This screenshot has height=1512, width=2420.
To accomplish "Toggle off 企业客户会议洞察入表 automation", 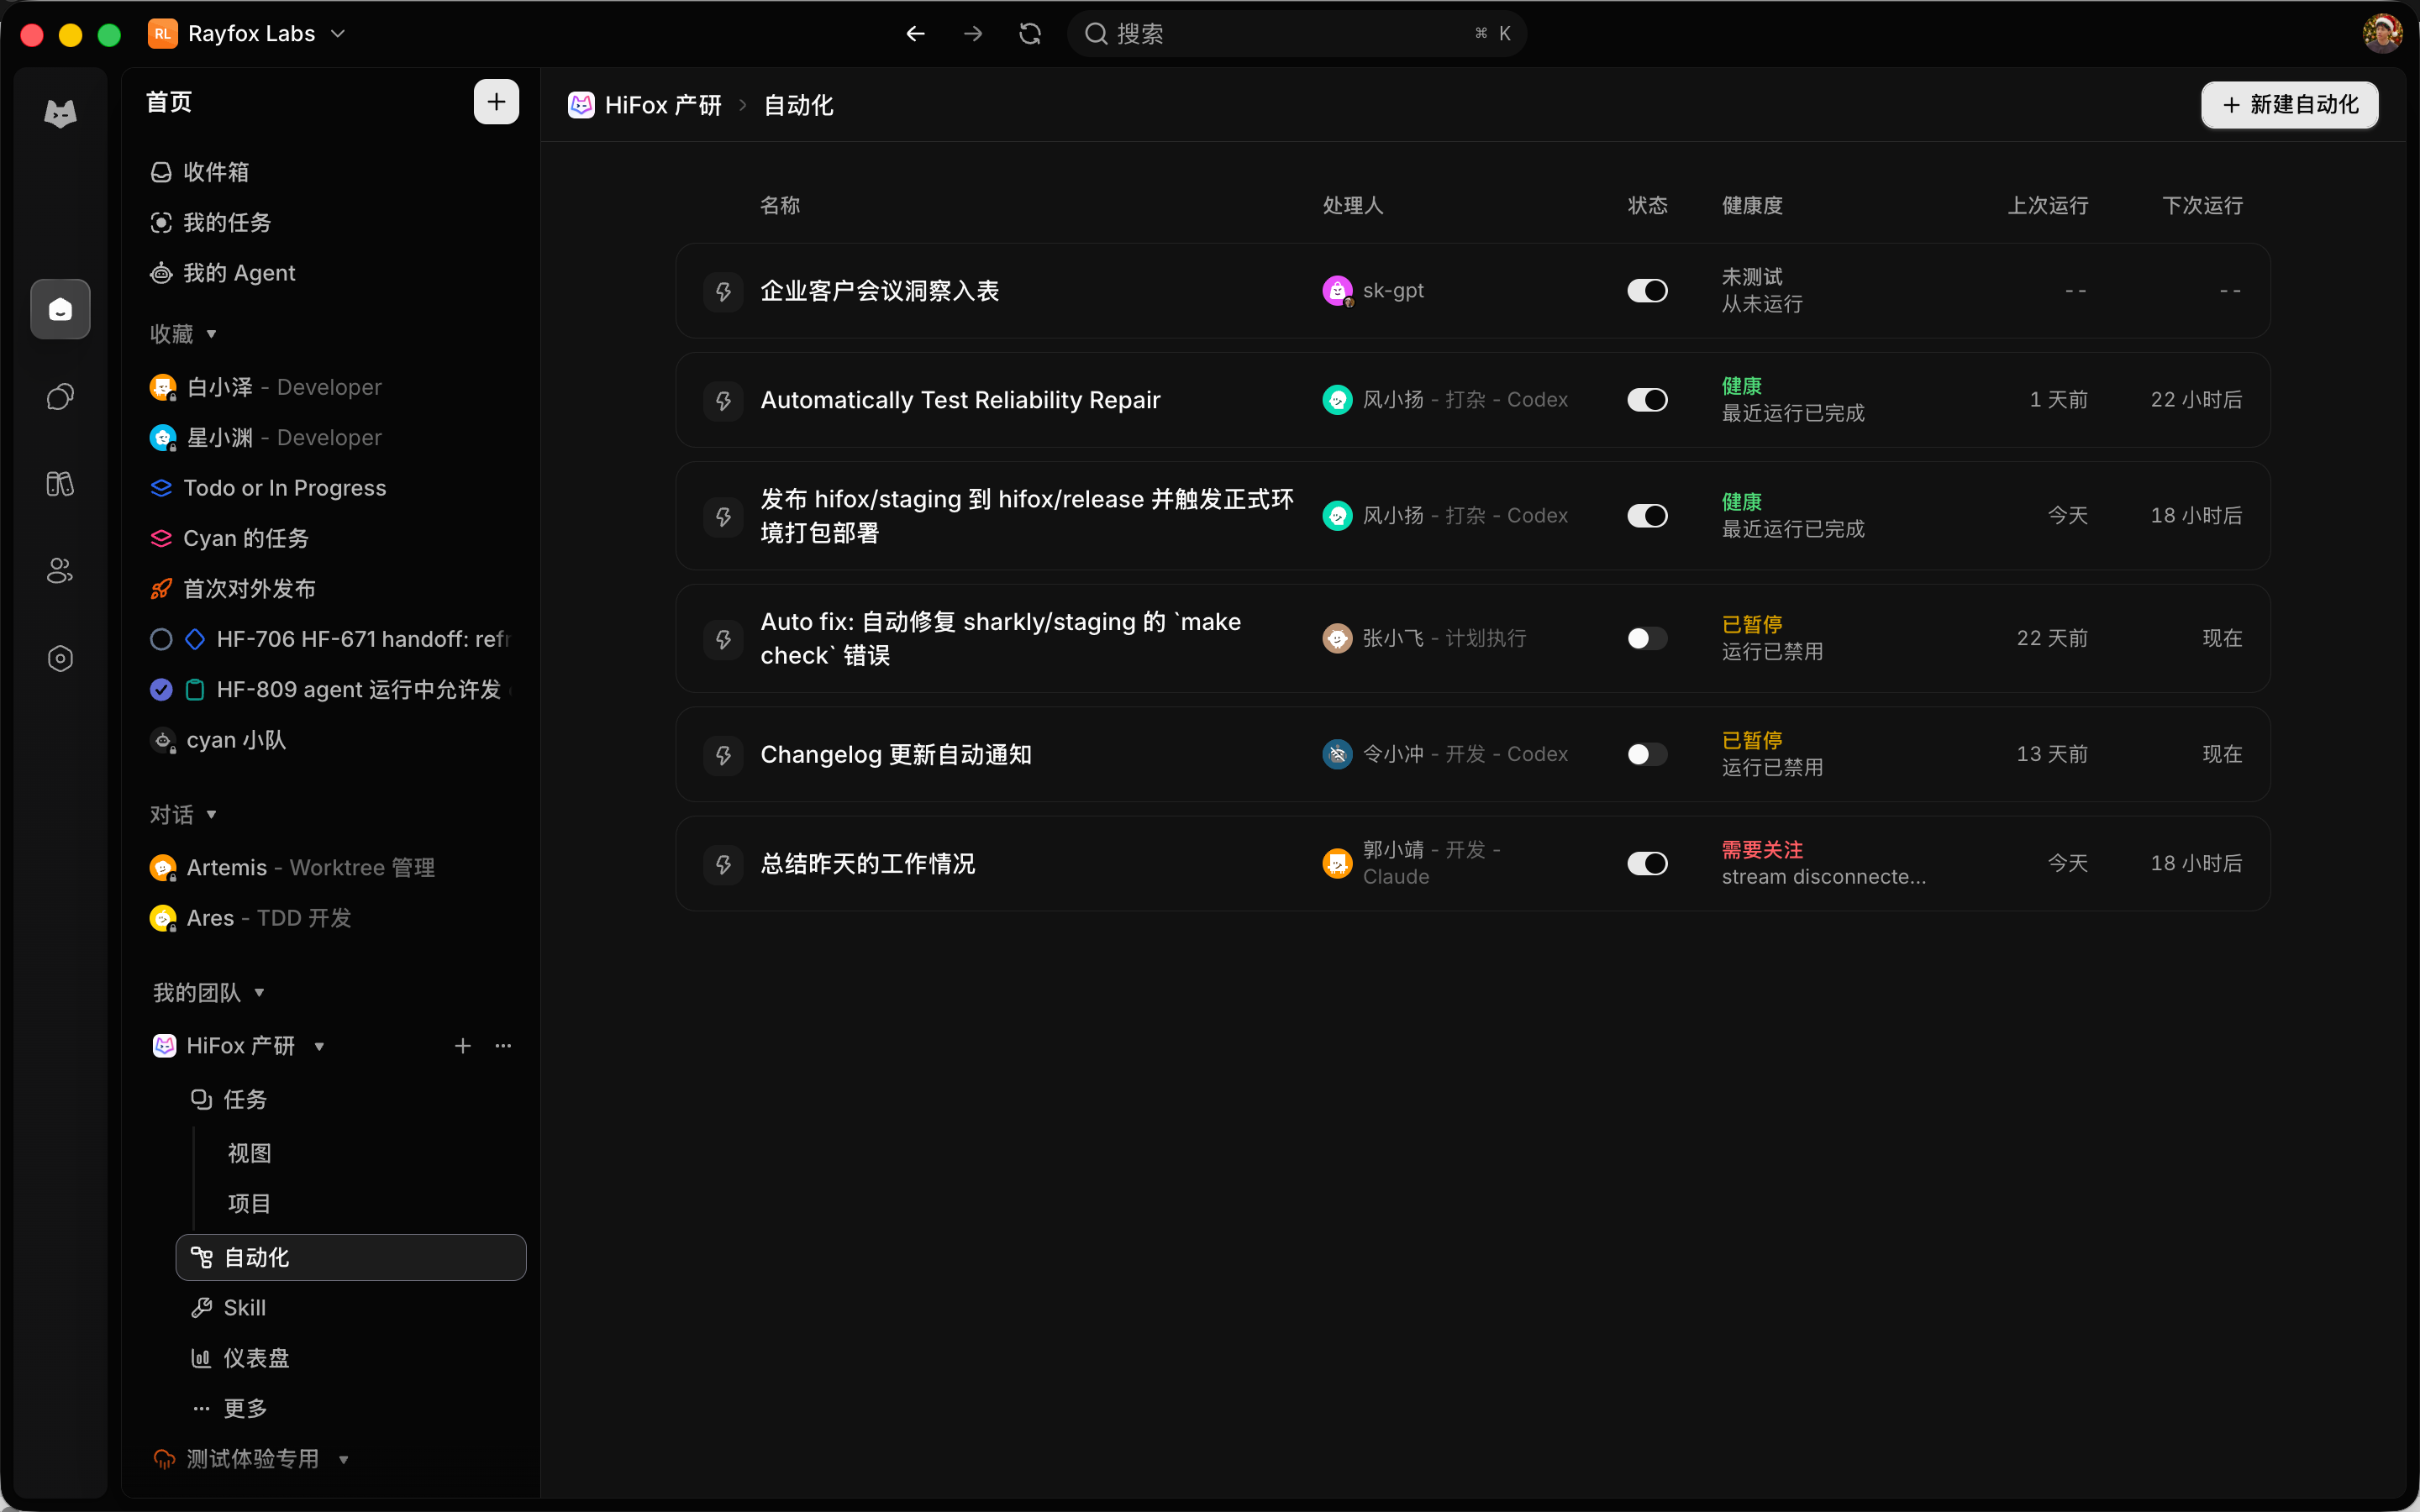I will (x=1647, y=291).
